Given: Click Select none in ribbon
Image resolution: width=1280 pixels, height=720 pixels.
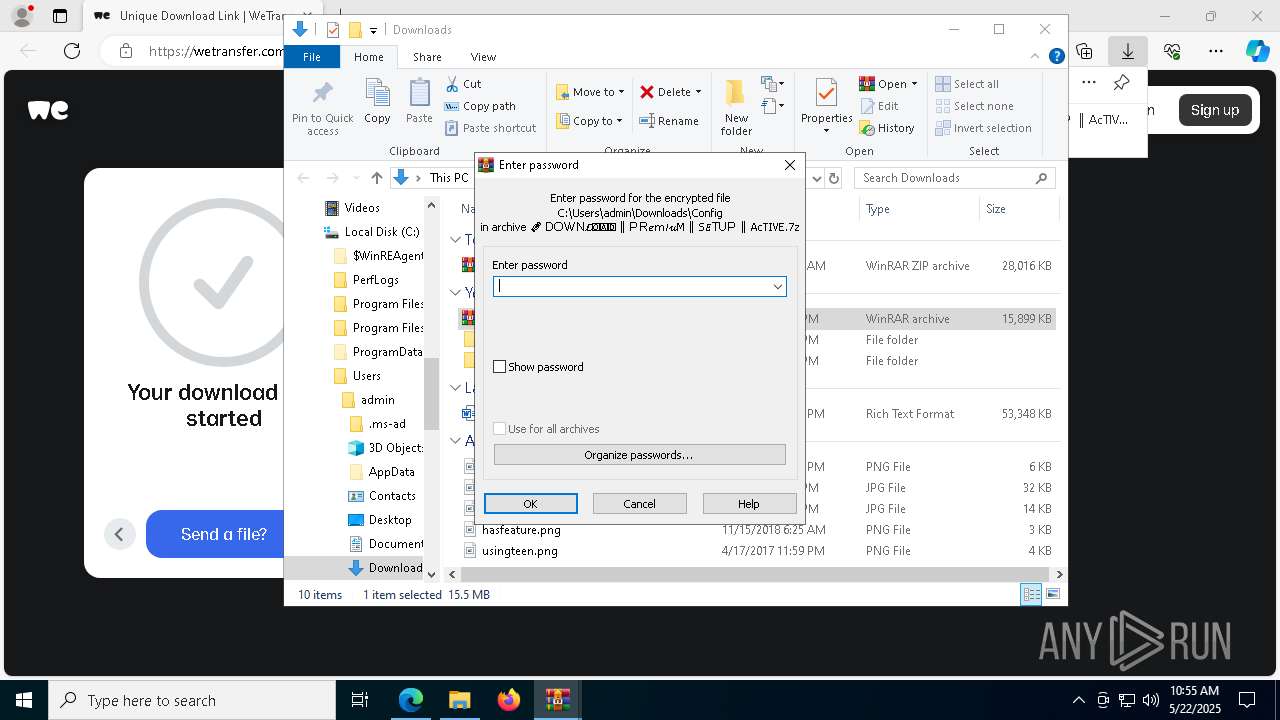Looking at the screenshot, I should point(974,106).
